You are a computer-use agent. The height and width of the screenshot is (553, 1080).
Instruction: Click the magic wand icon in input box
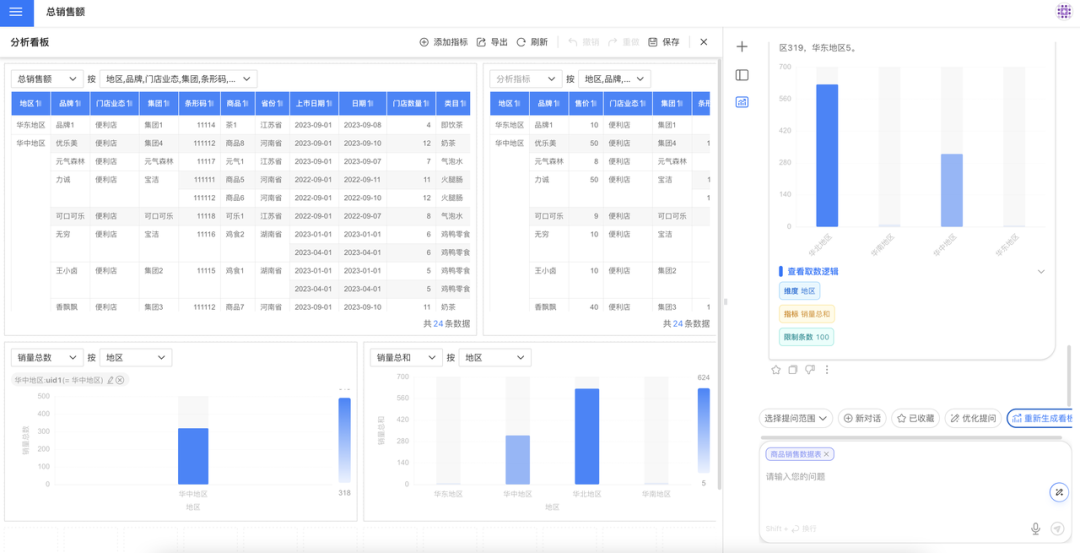pos(1059,492)
